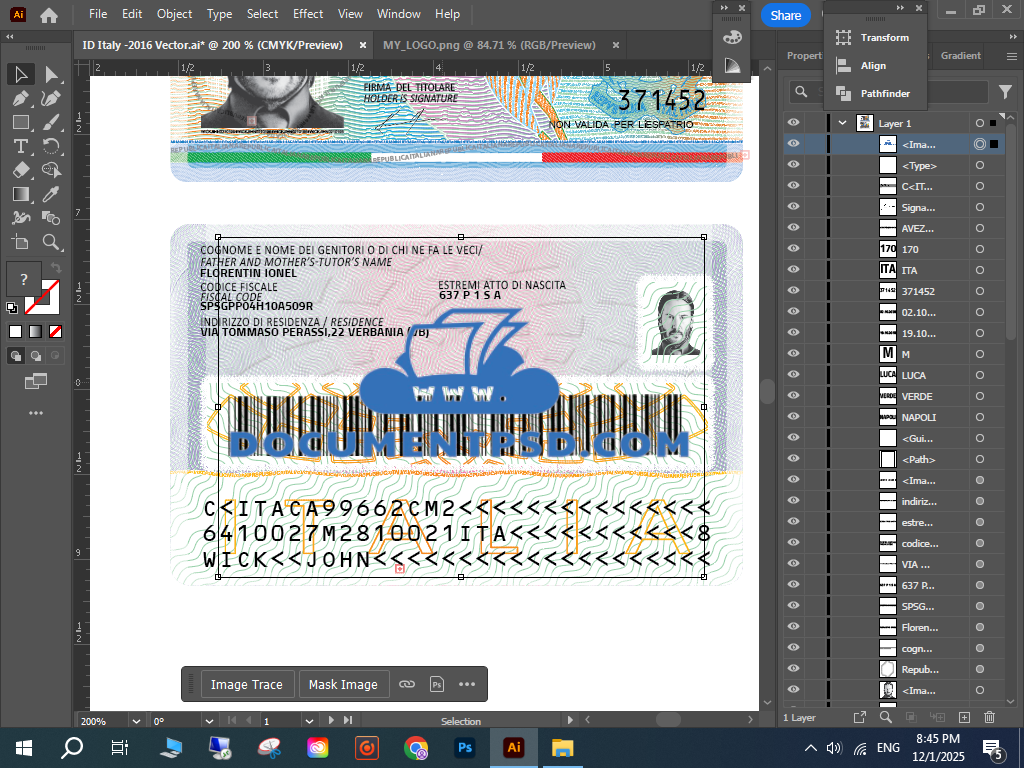Click the Image Trace button
The image size is (1024, 768).
click(x=247, y=685)
